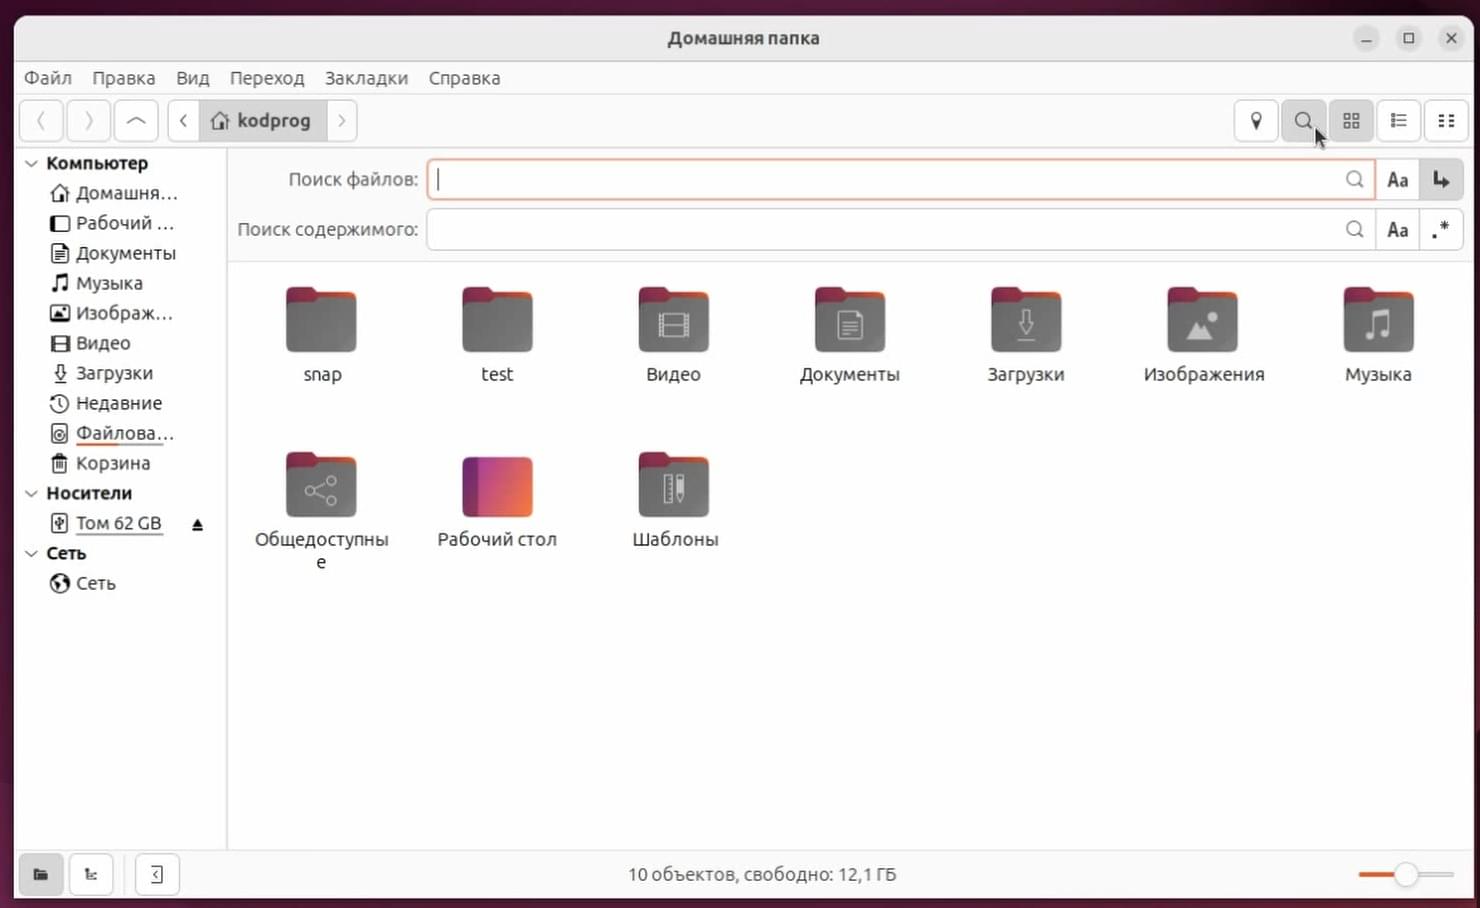Screen dimensions: 1480x908
Task: Toggle case sensitivity for content search
Action: (1397, 230)
